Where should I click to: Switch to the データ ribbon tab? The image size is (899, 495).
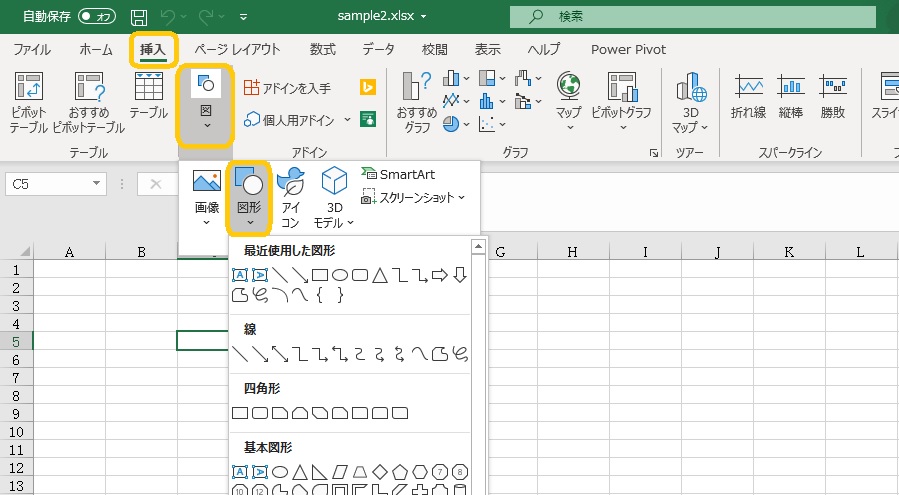(x=378, y=49)
